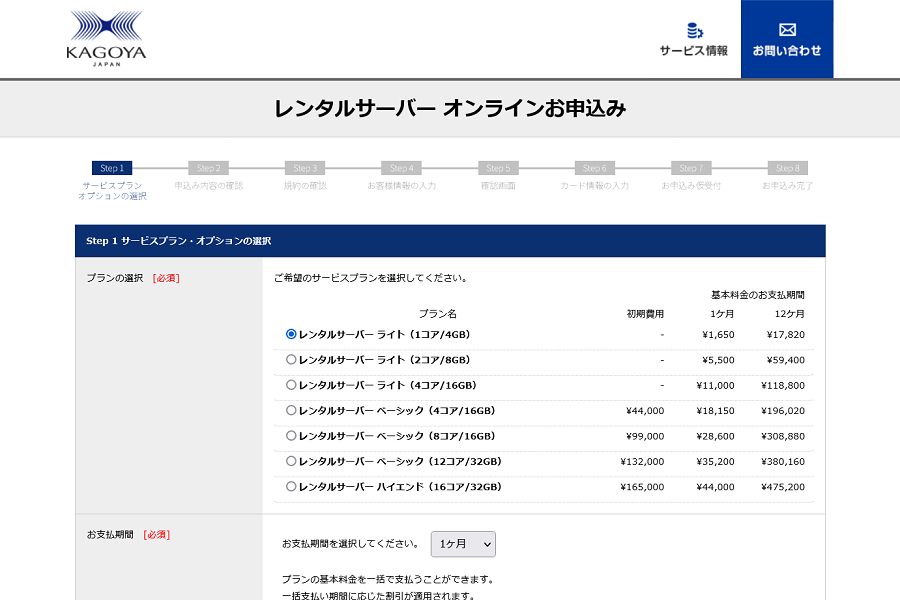Click the Step 1 サービスプラン・オプションの選択 header bar

click(450, 241)
